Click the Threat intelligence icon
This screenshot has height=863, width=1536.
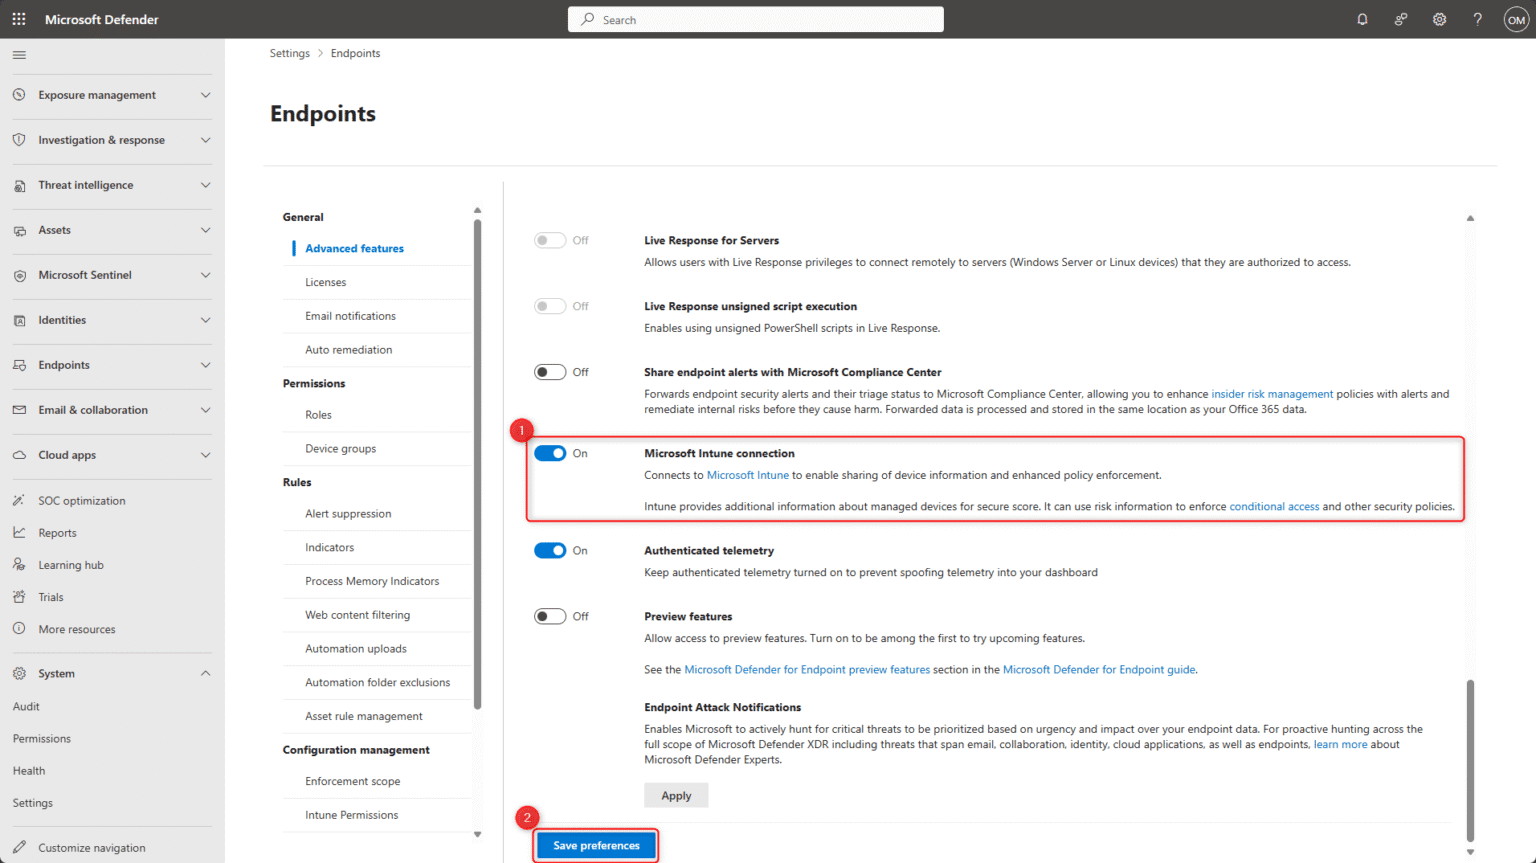click(x=19, y=185)
